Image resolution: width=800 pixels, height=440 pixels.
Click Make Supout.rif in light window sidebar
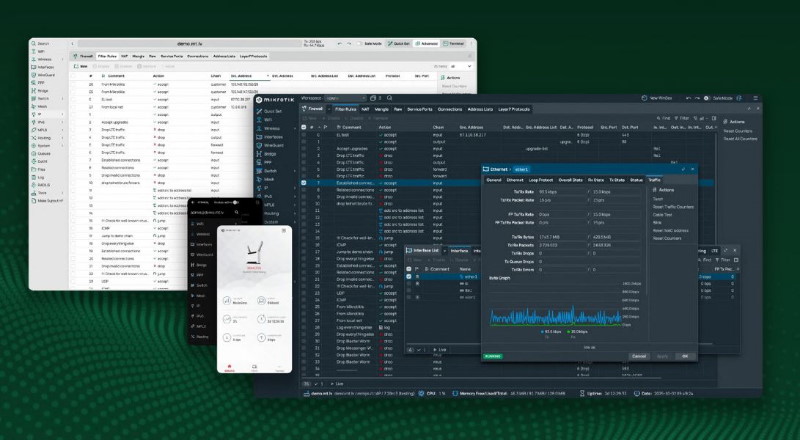[47, 201]
